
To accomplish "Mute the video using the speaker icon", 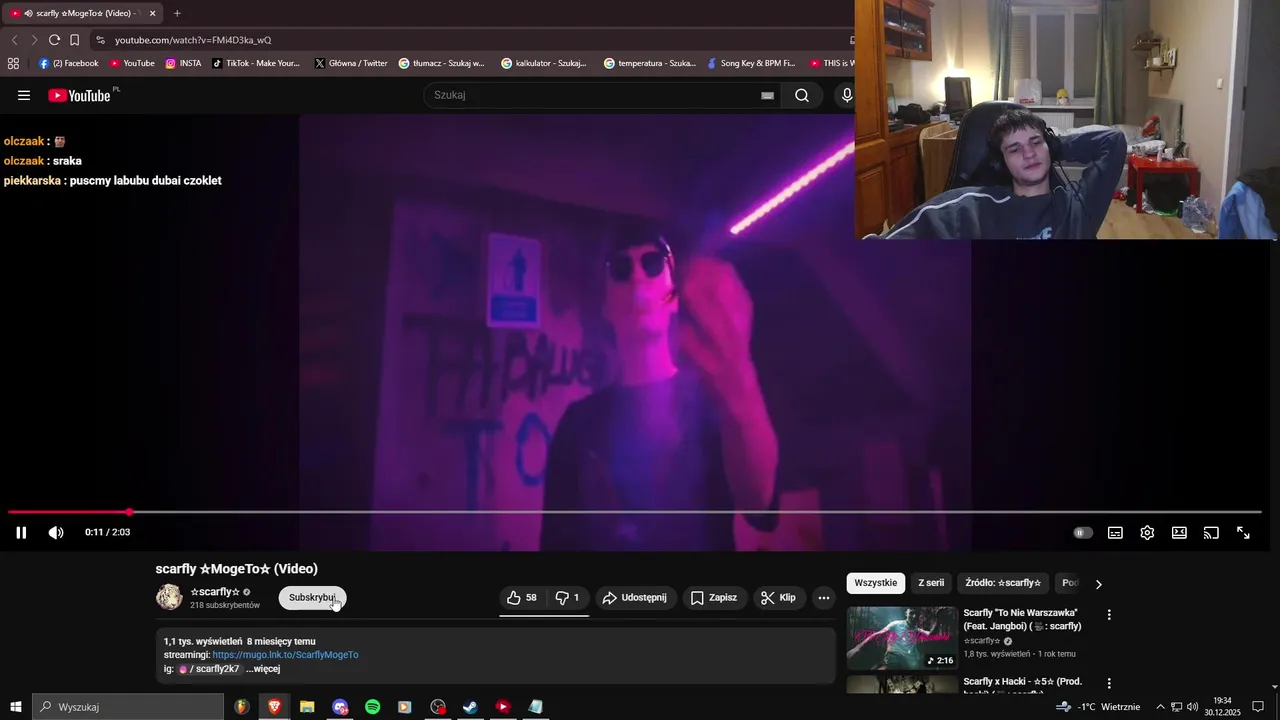I will pos(56,532).
